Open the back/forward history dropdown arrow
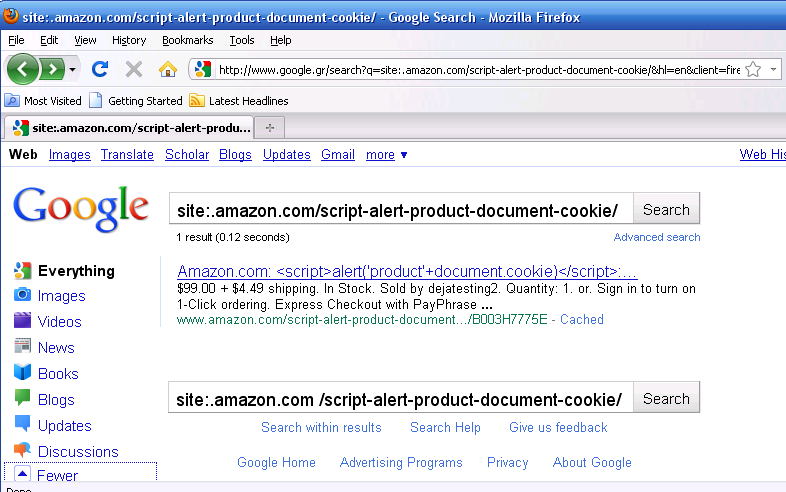This screenshot has height=492, width=786. [x=73, y=69]
